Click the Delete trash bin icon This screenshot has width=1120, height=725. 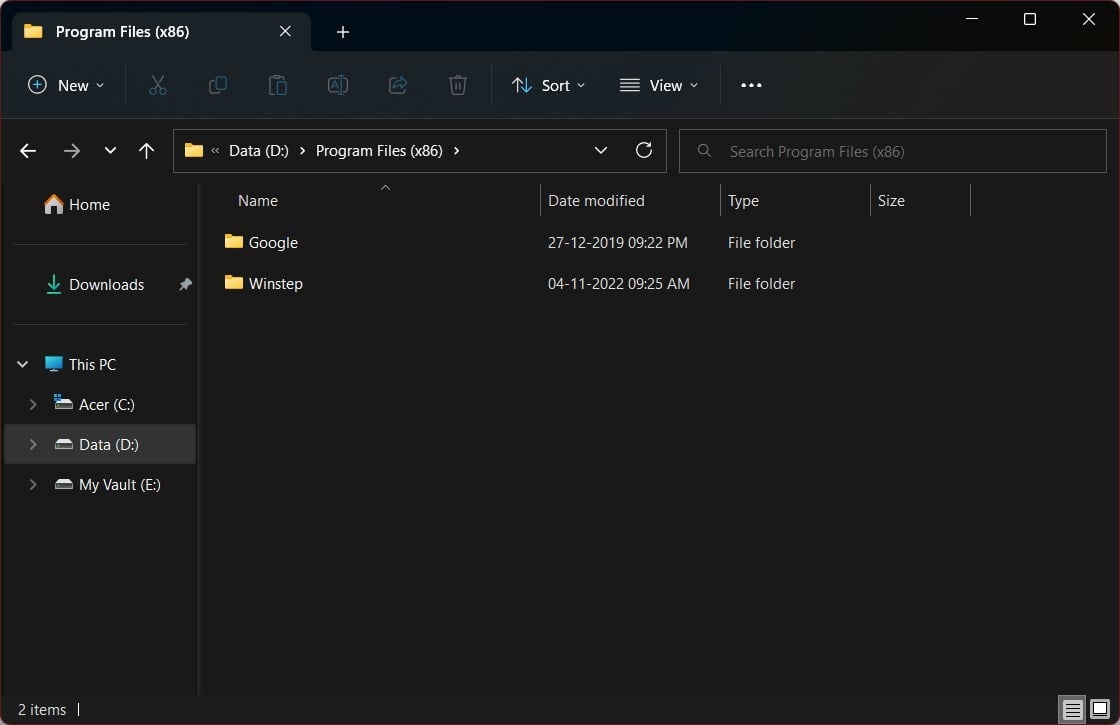point(458,86)
